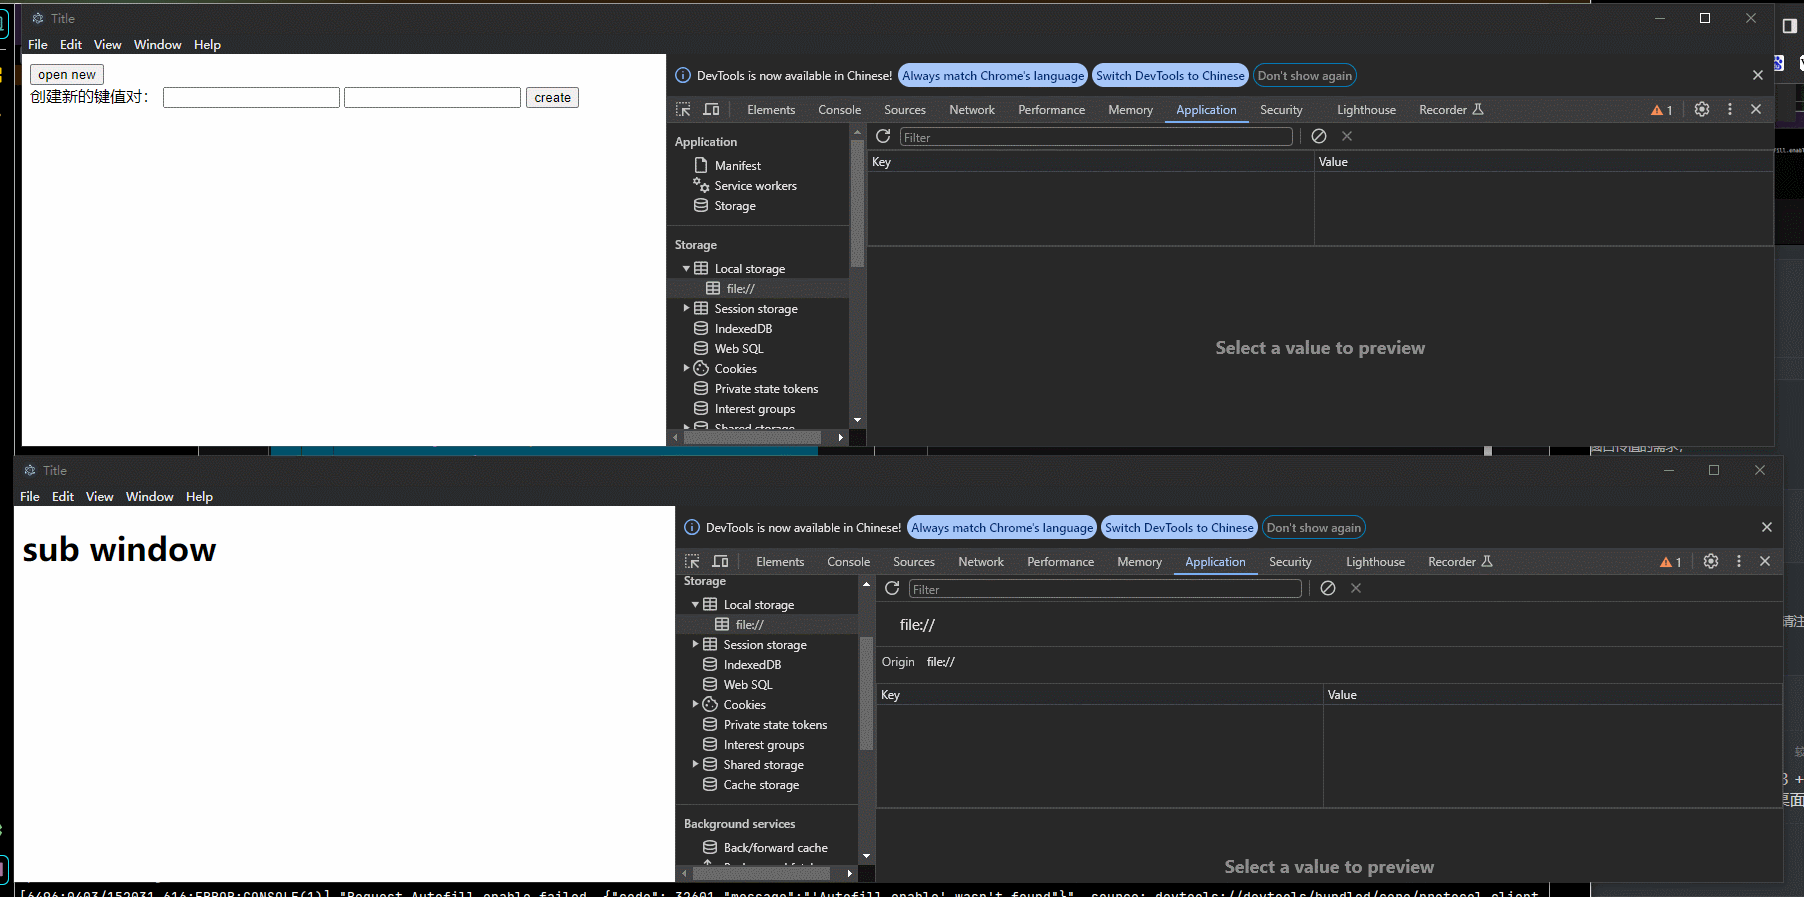Image resolution: width=1804 pixels, height=897 pixels.
Task: Focus Filter box in top DevTools
Action: click(1096, 137)
